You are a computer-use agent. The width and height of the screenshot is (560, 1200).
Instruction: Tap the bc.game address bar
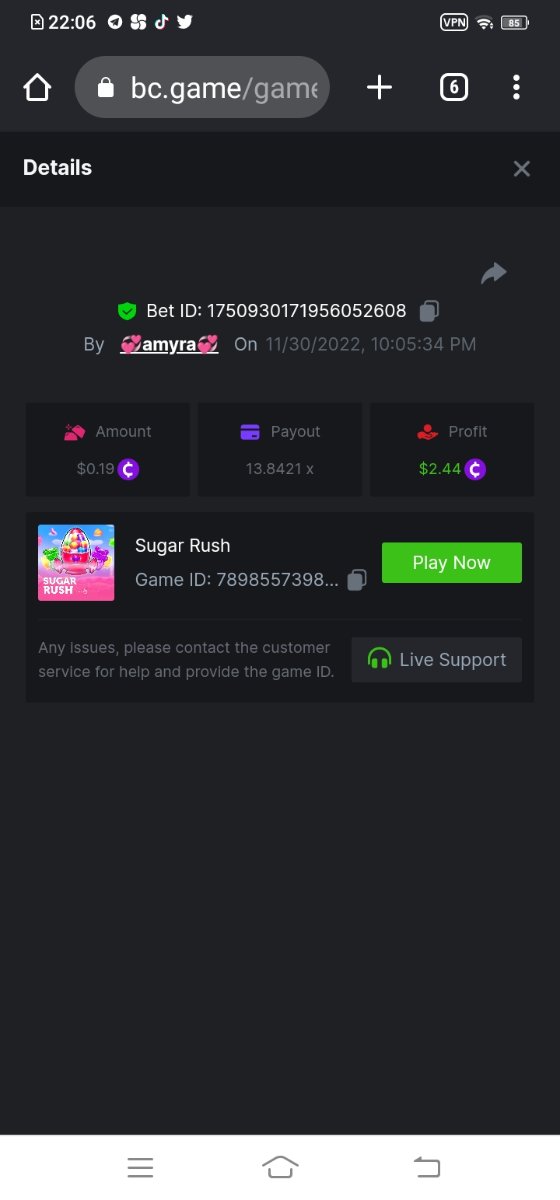pos(202,88)
